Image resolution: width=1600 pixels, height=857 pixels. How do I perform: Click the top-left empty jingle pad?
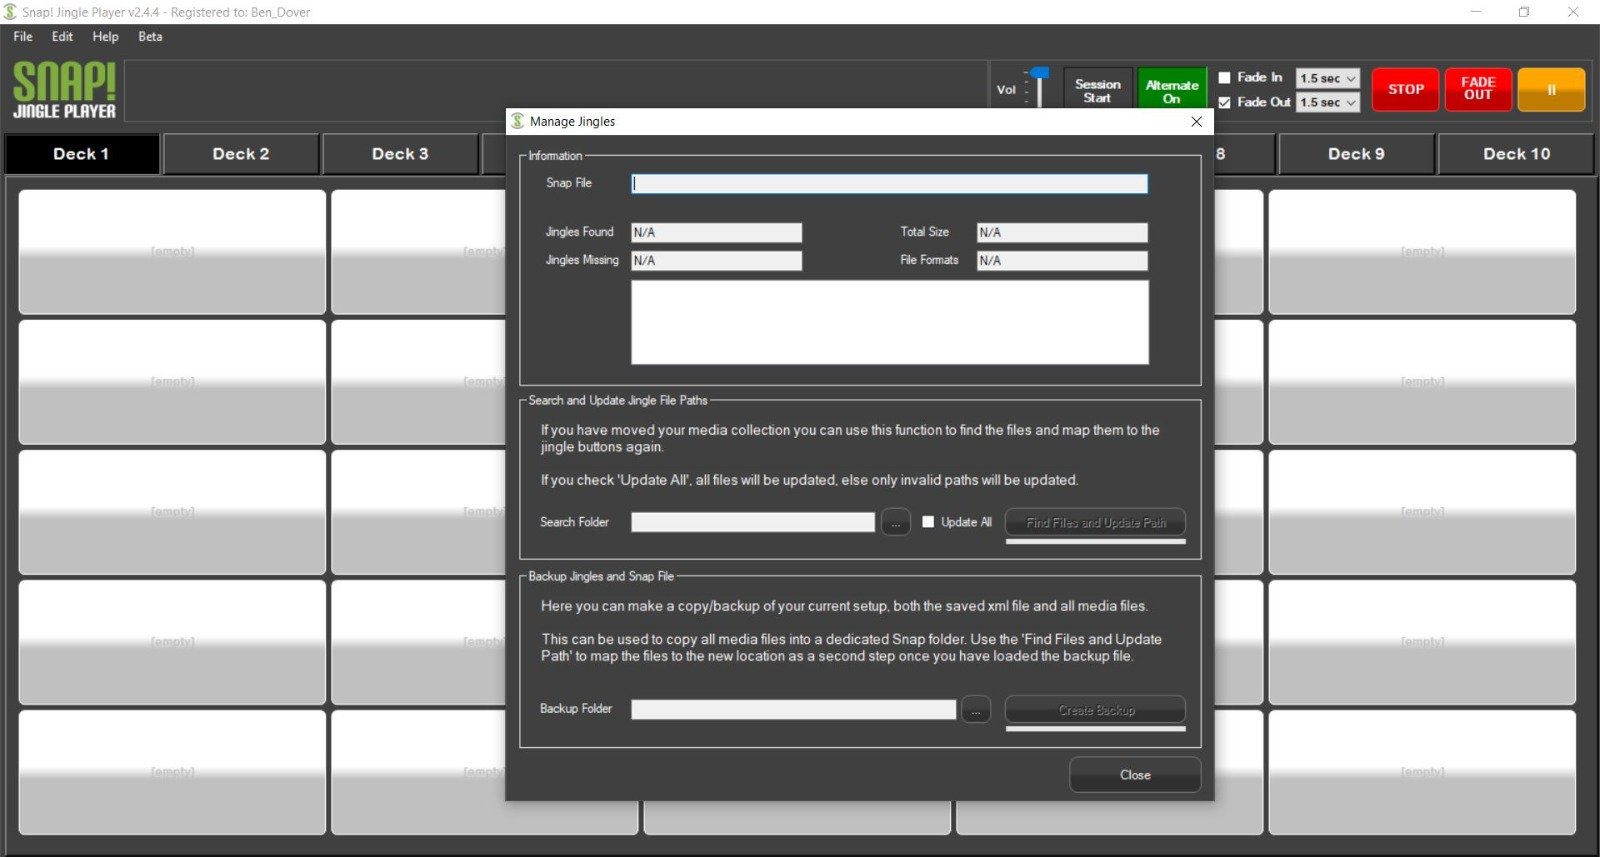click(x=172, y=252)
